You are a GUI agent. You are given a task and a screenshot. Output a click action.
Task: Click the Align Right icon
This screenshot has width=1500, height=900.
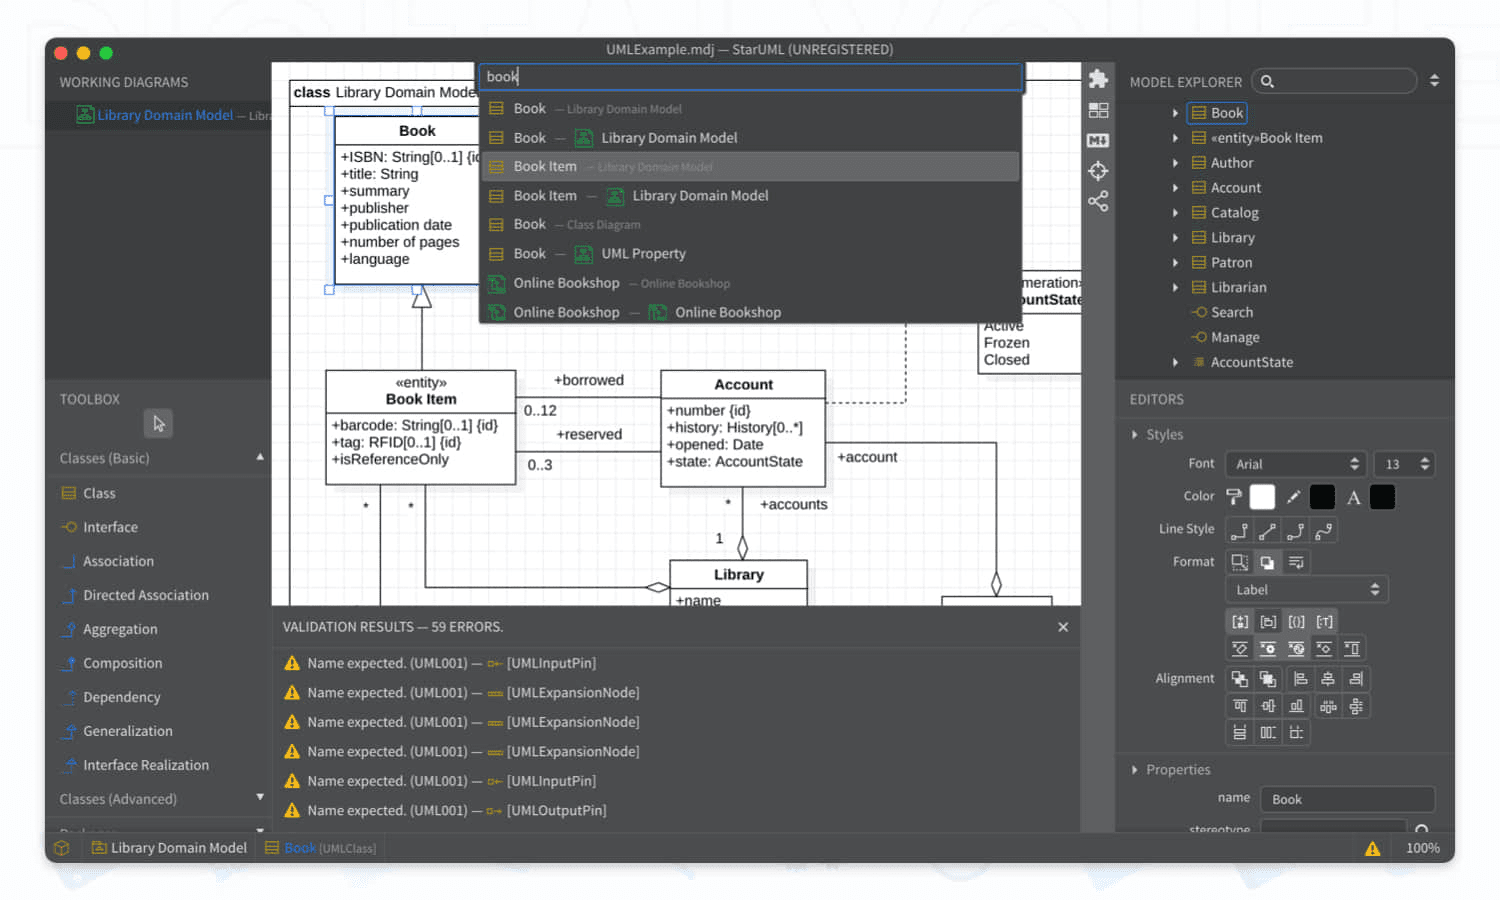tap(1356, 679)
